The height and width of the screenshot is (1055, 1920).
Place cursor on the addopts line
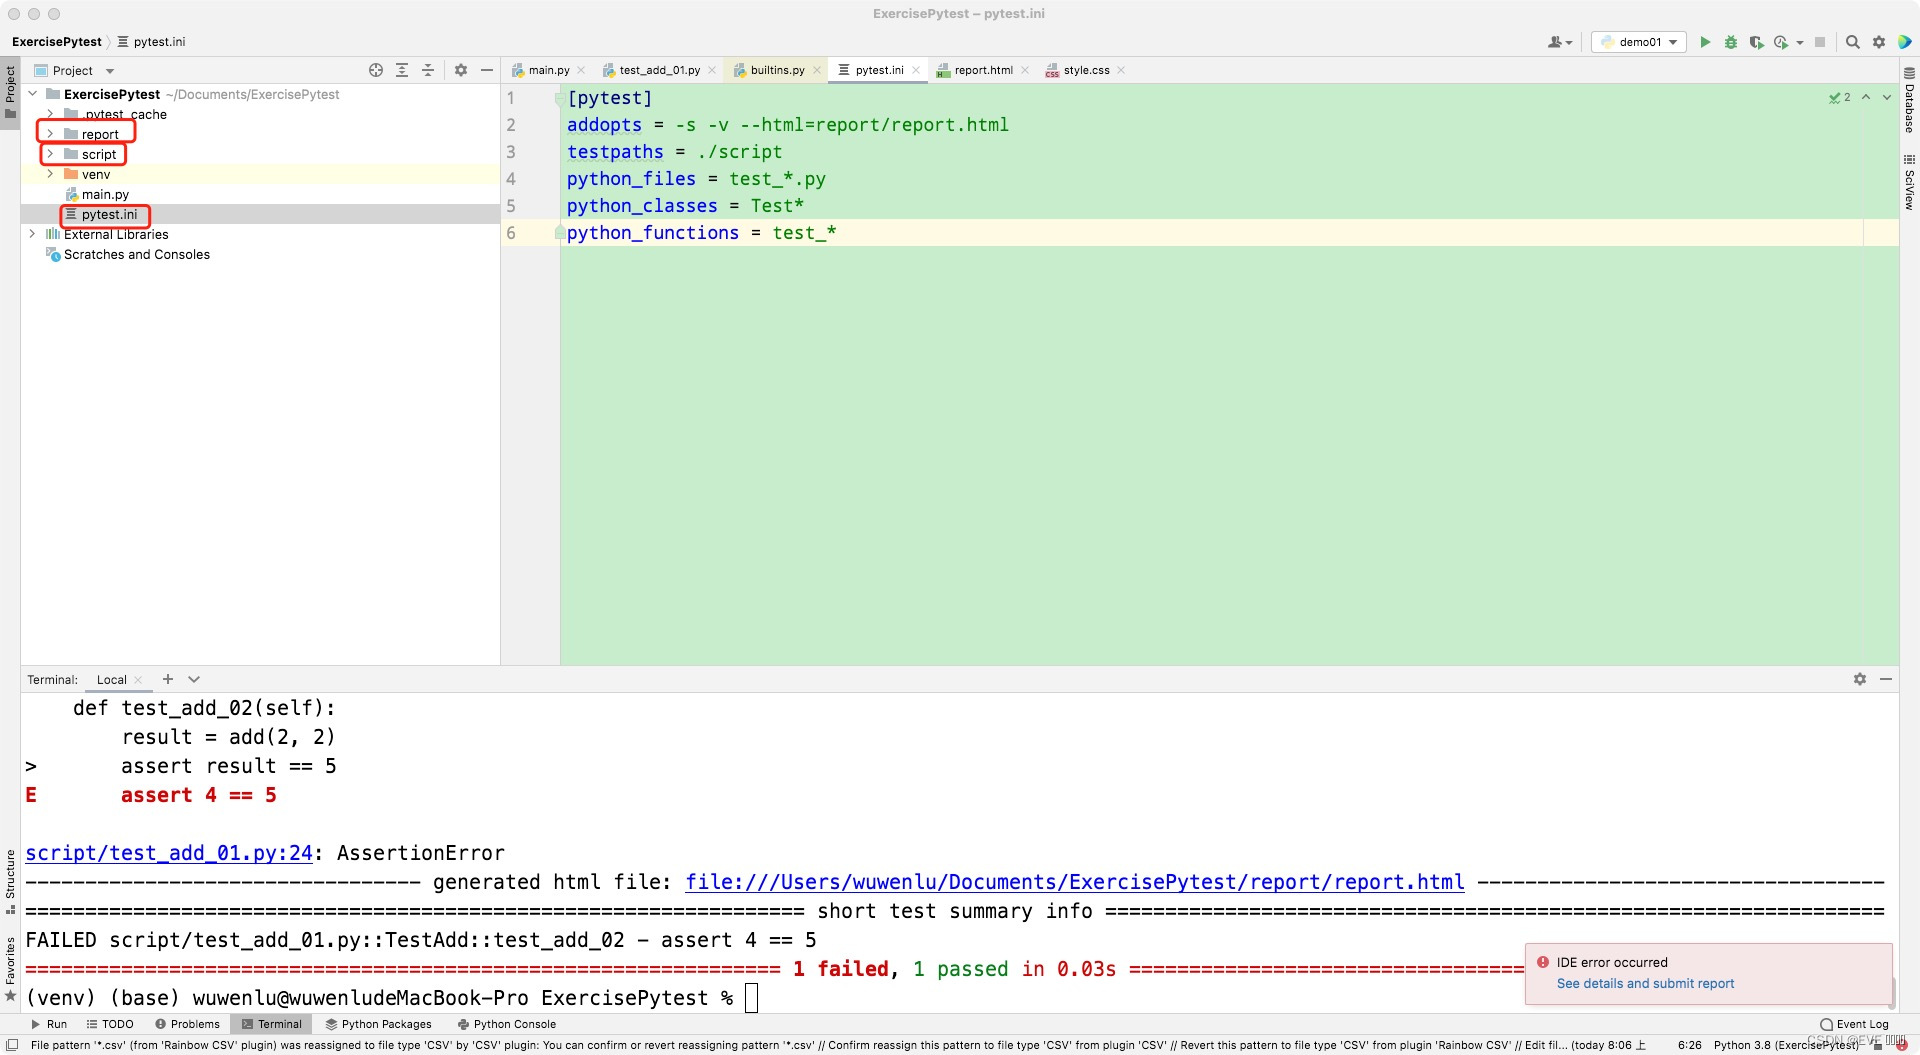(x=787, y=125)
